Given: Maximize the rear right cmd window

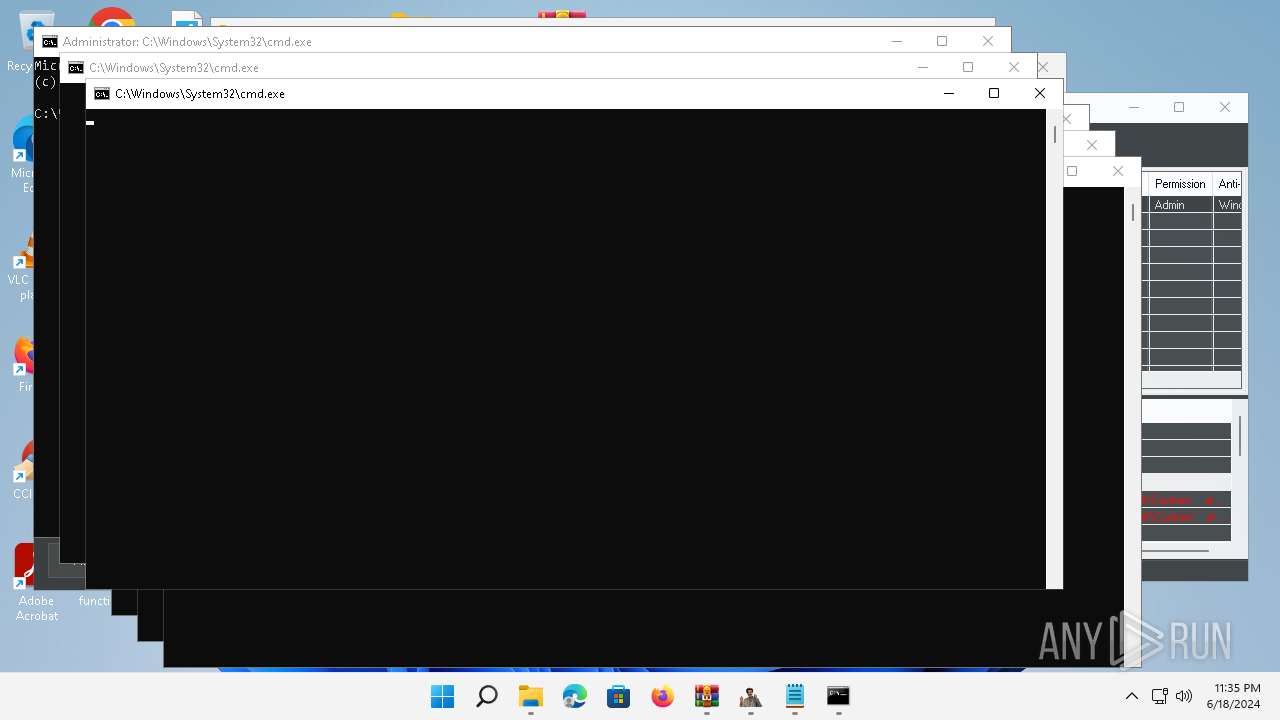Looking at the screenshot, I should point(1072,171).
